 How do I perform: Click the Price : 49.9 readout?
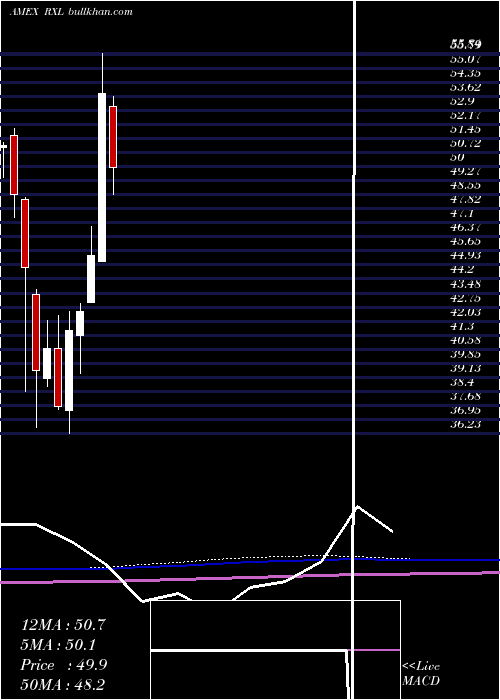click(63, 665)
